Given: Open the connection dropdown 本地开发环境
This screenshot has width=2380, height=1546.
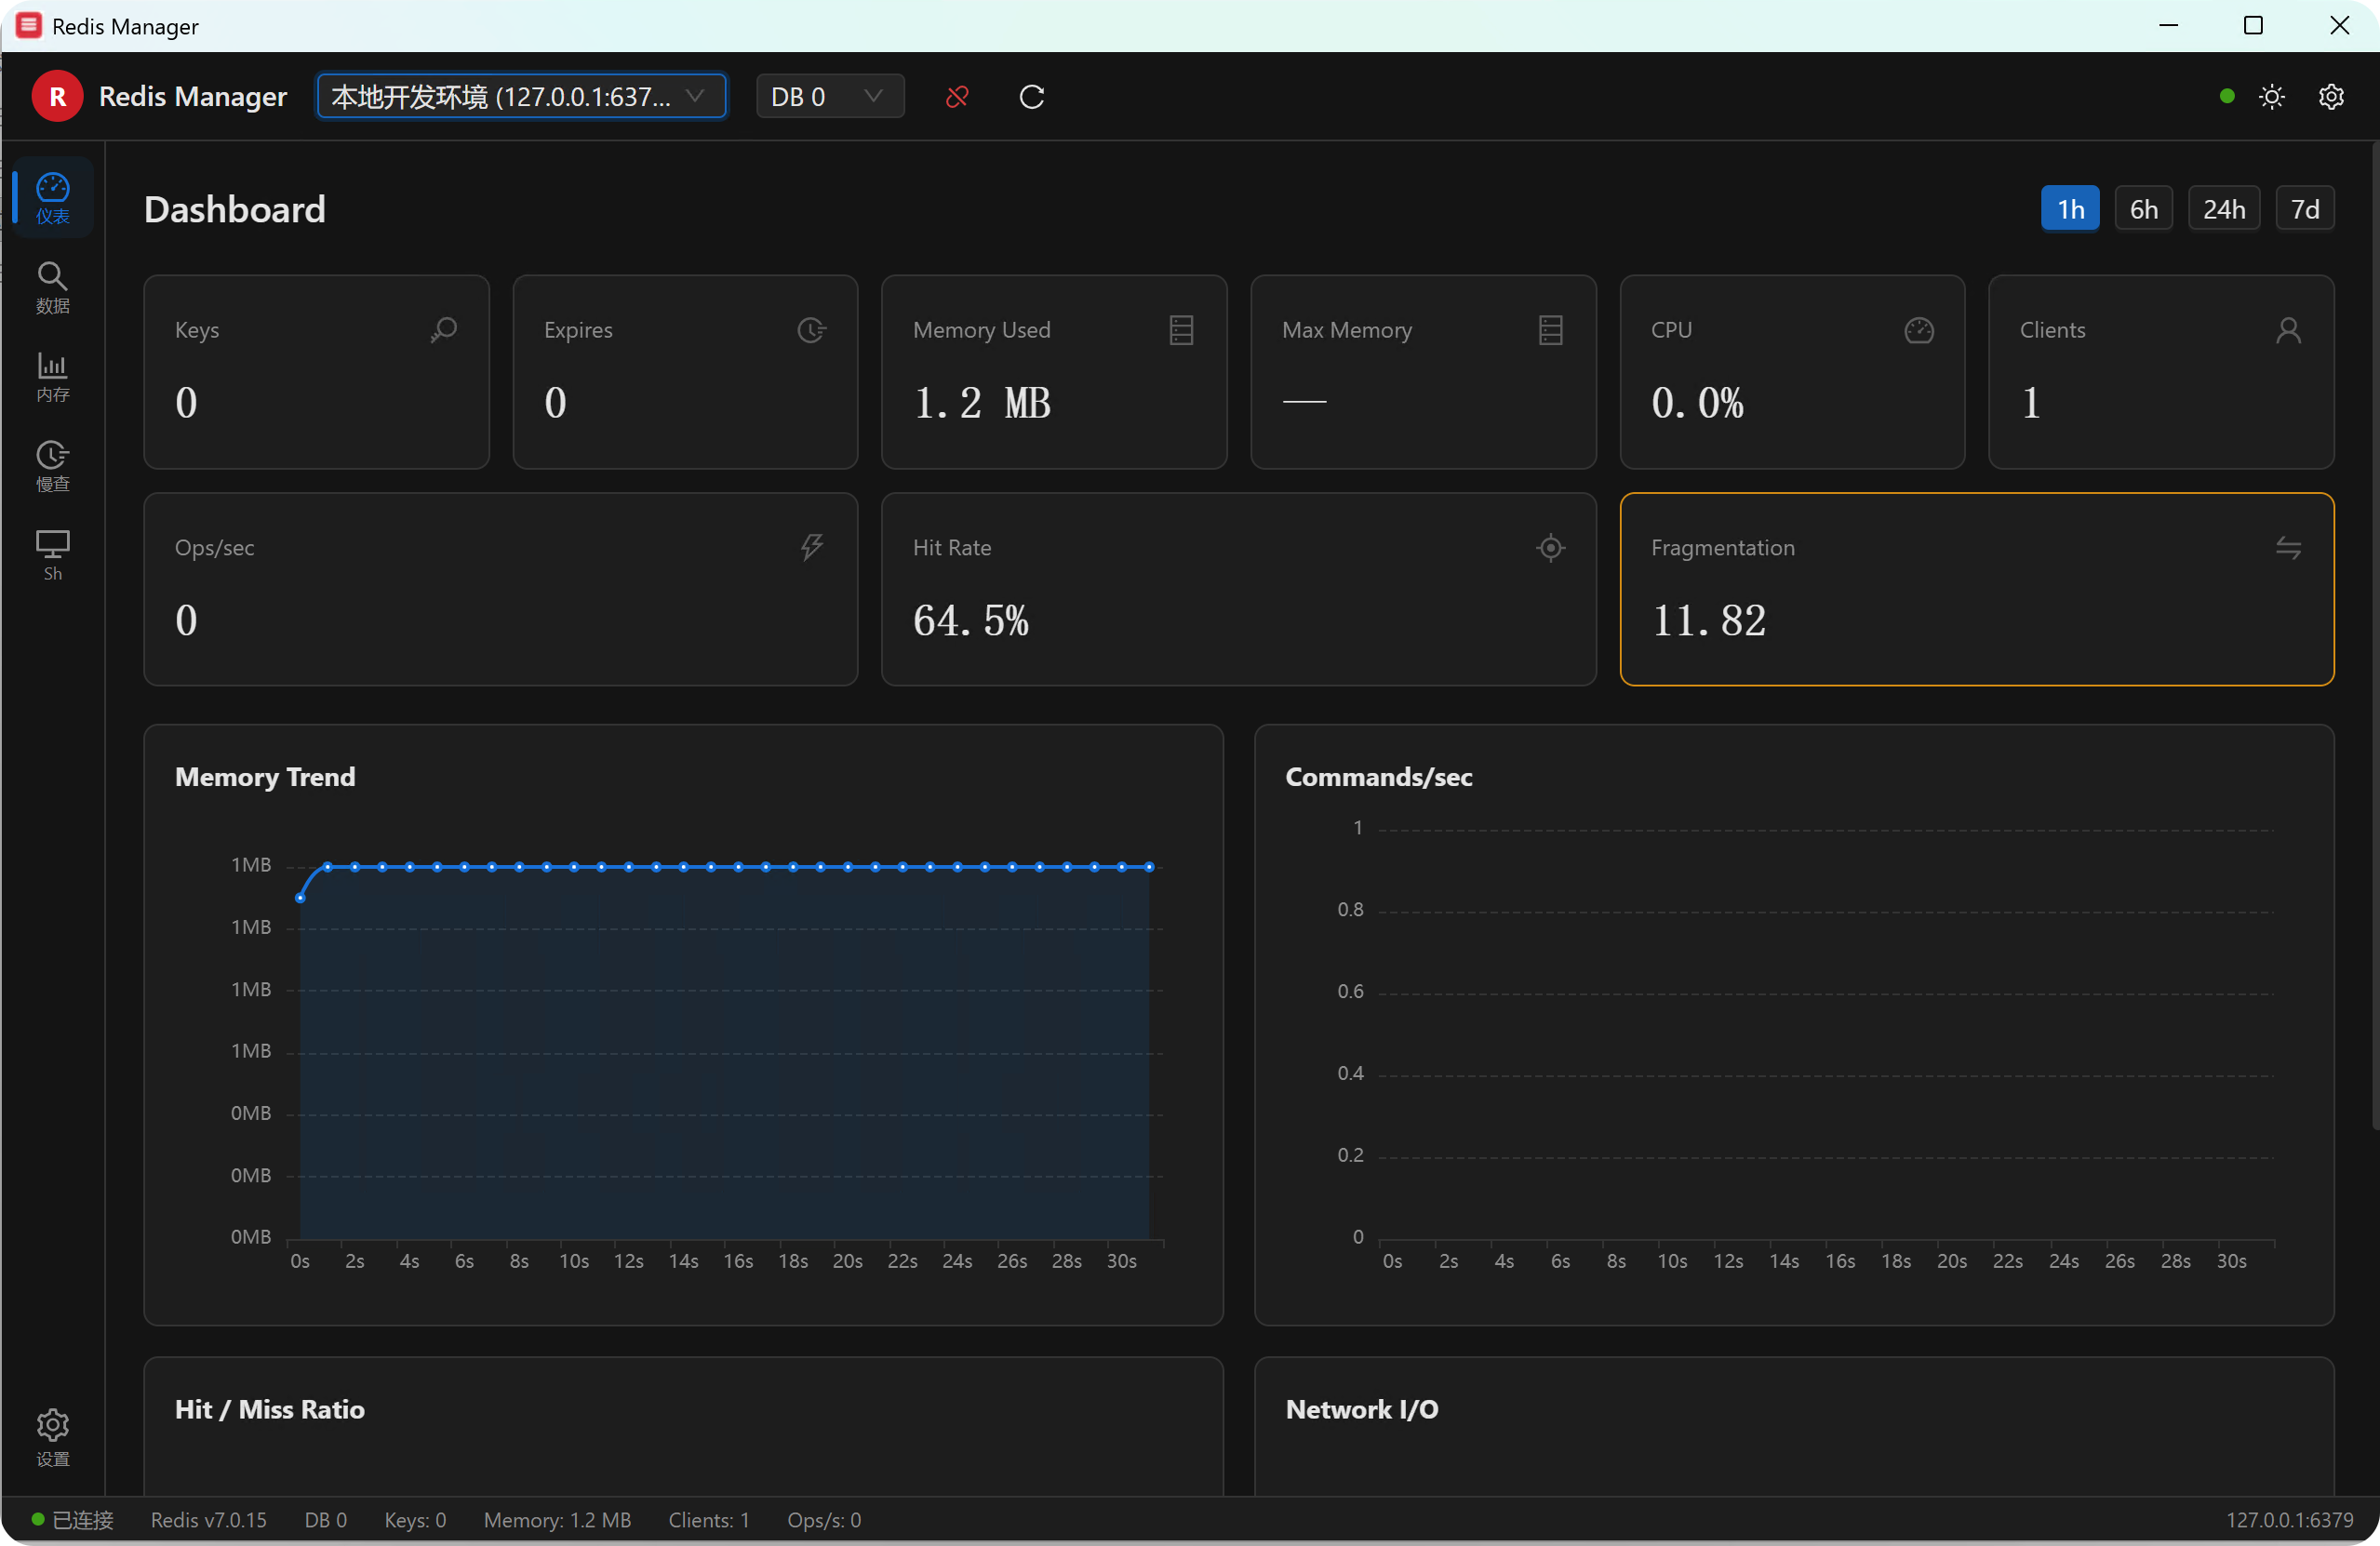Looking at the screenshot, I should pyautogui.click(x=521, y=96).
